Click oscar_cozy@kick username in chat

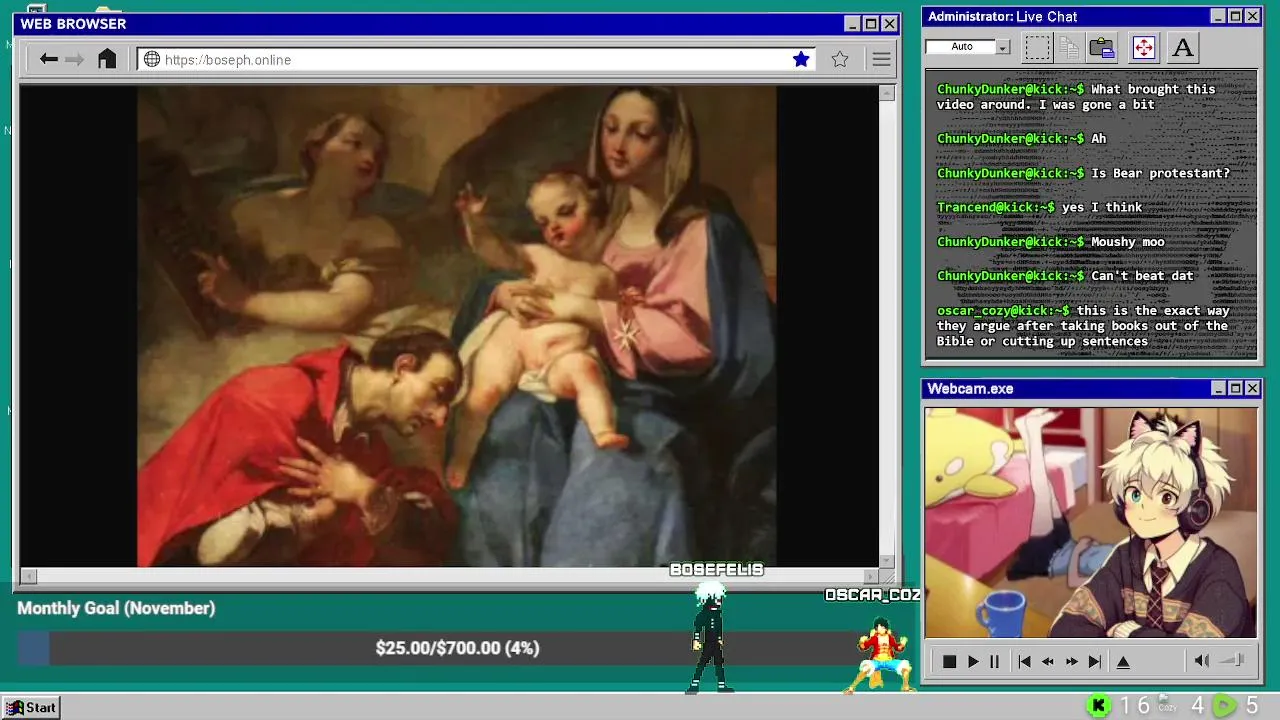1003,310
